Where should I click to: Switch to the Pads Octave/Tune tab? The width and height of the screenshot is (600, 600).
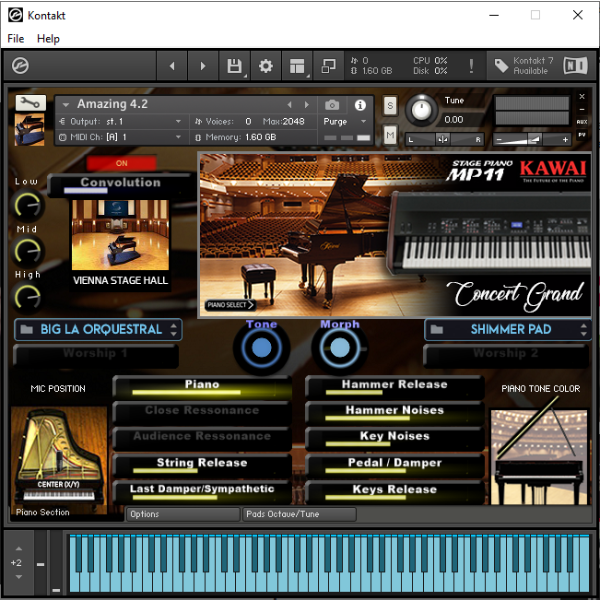299,514
